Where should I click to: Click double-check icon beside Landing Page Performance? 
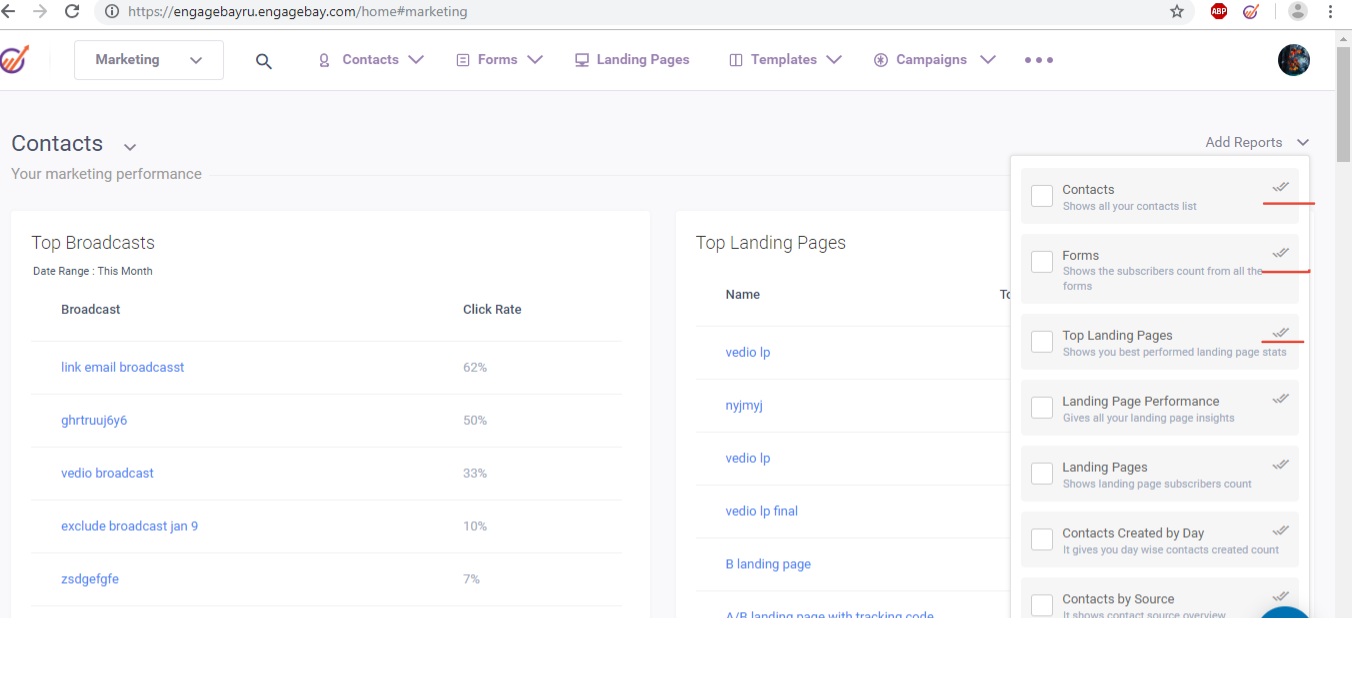click(x=1280, y=399)
